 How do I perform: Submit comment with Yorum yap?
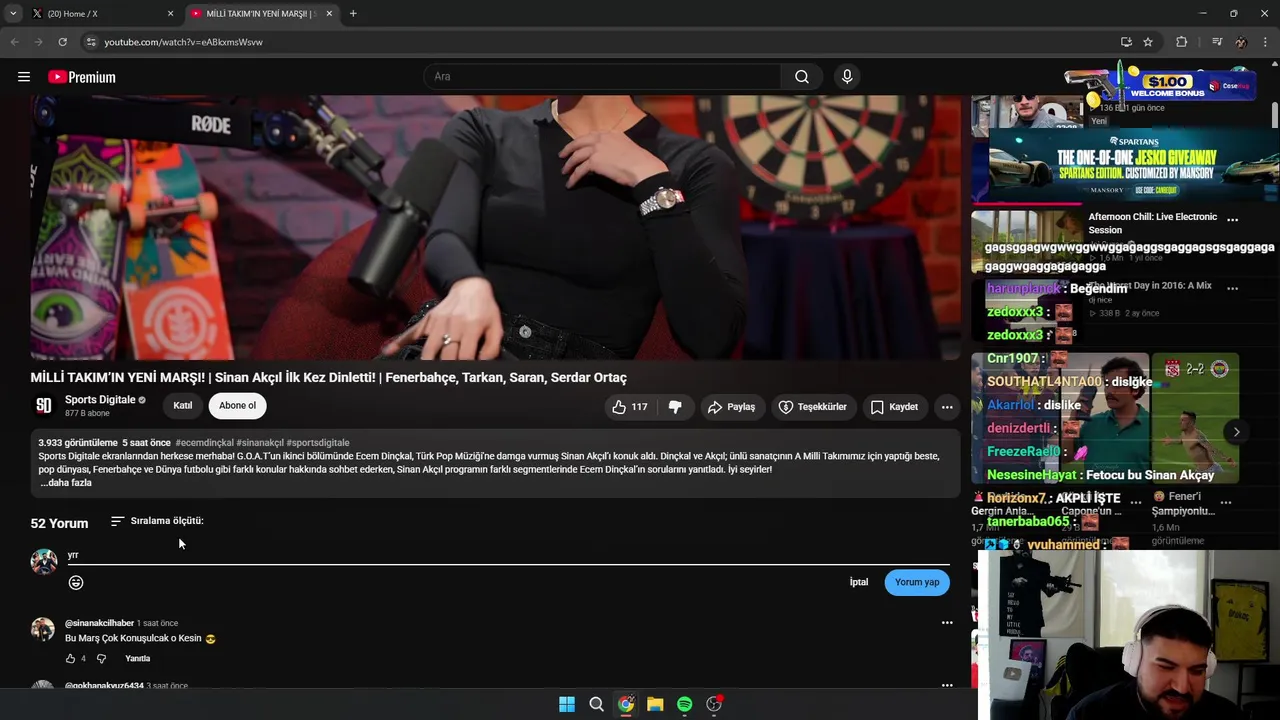tap(917, 582)
